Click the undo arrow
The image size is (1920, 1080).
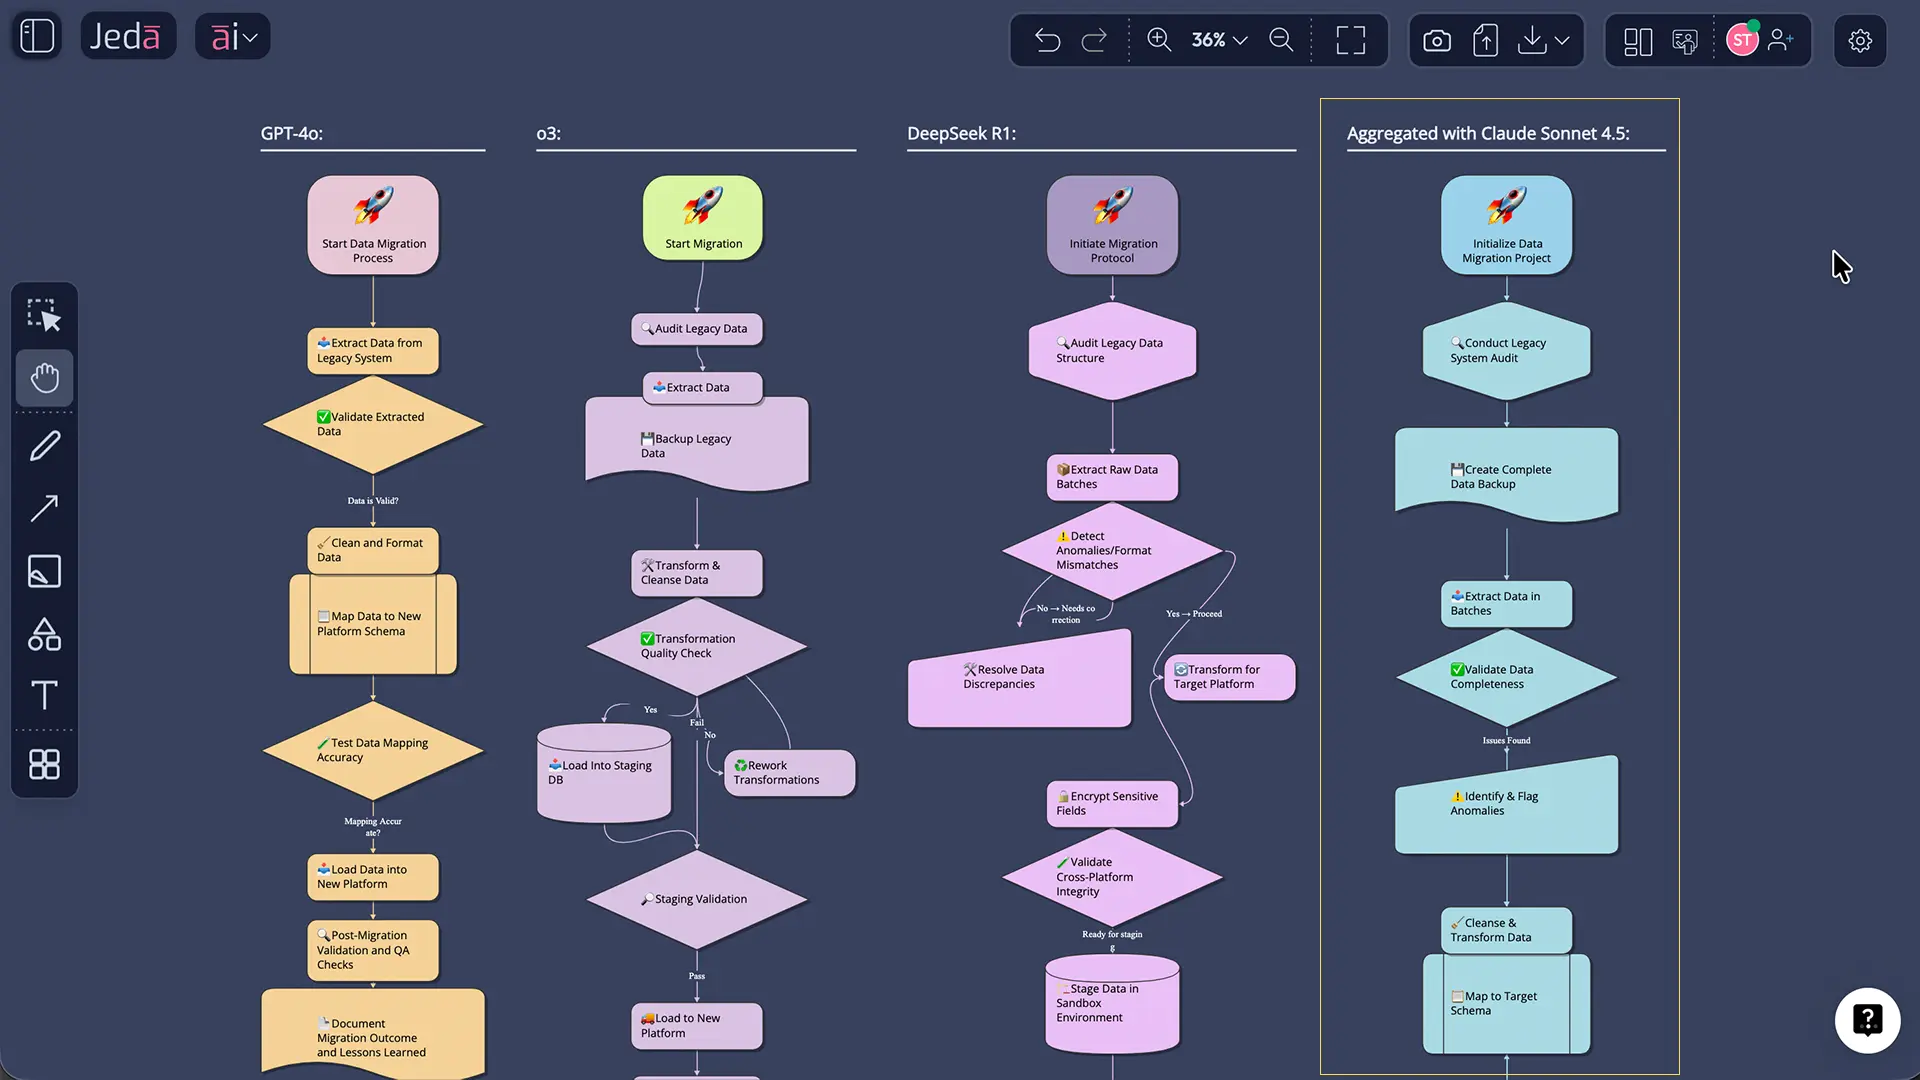pos(1047,40)
